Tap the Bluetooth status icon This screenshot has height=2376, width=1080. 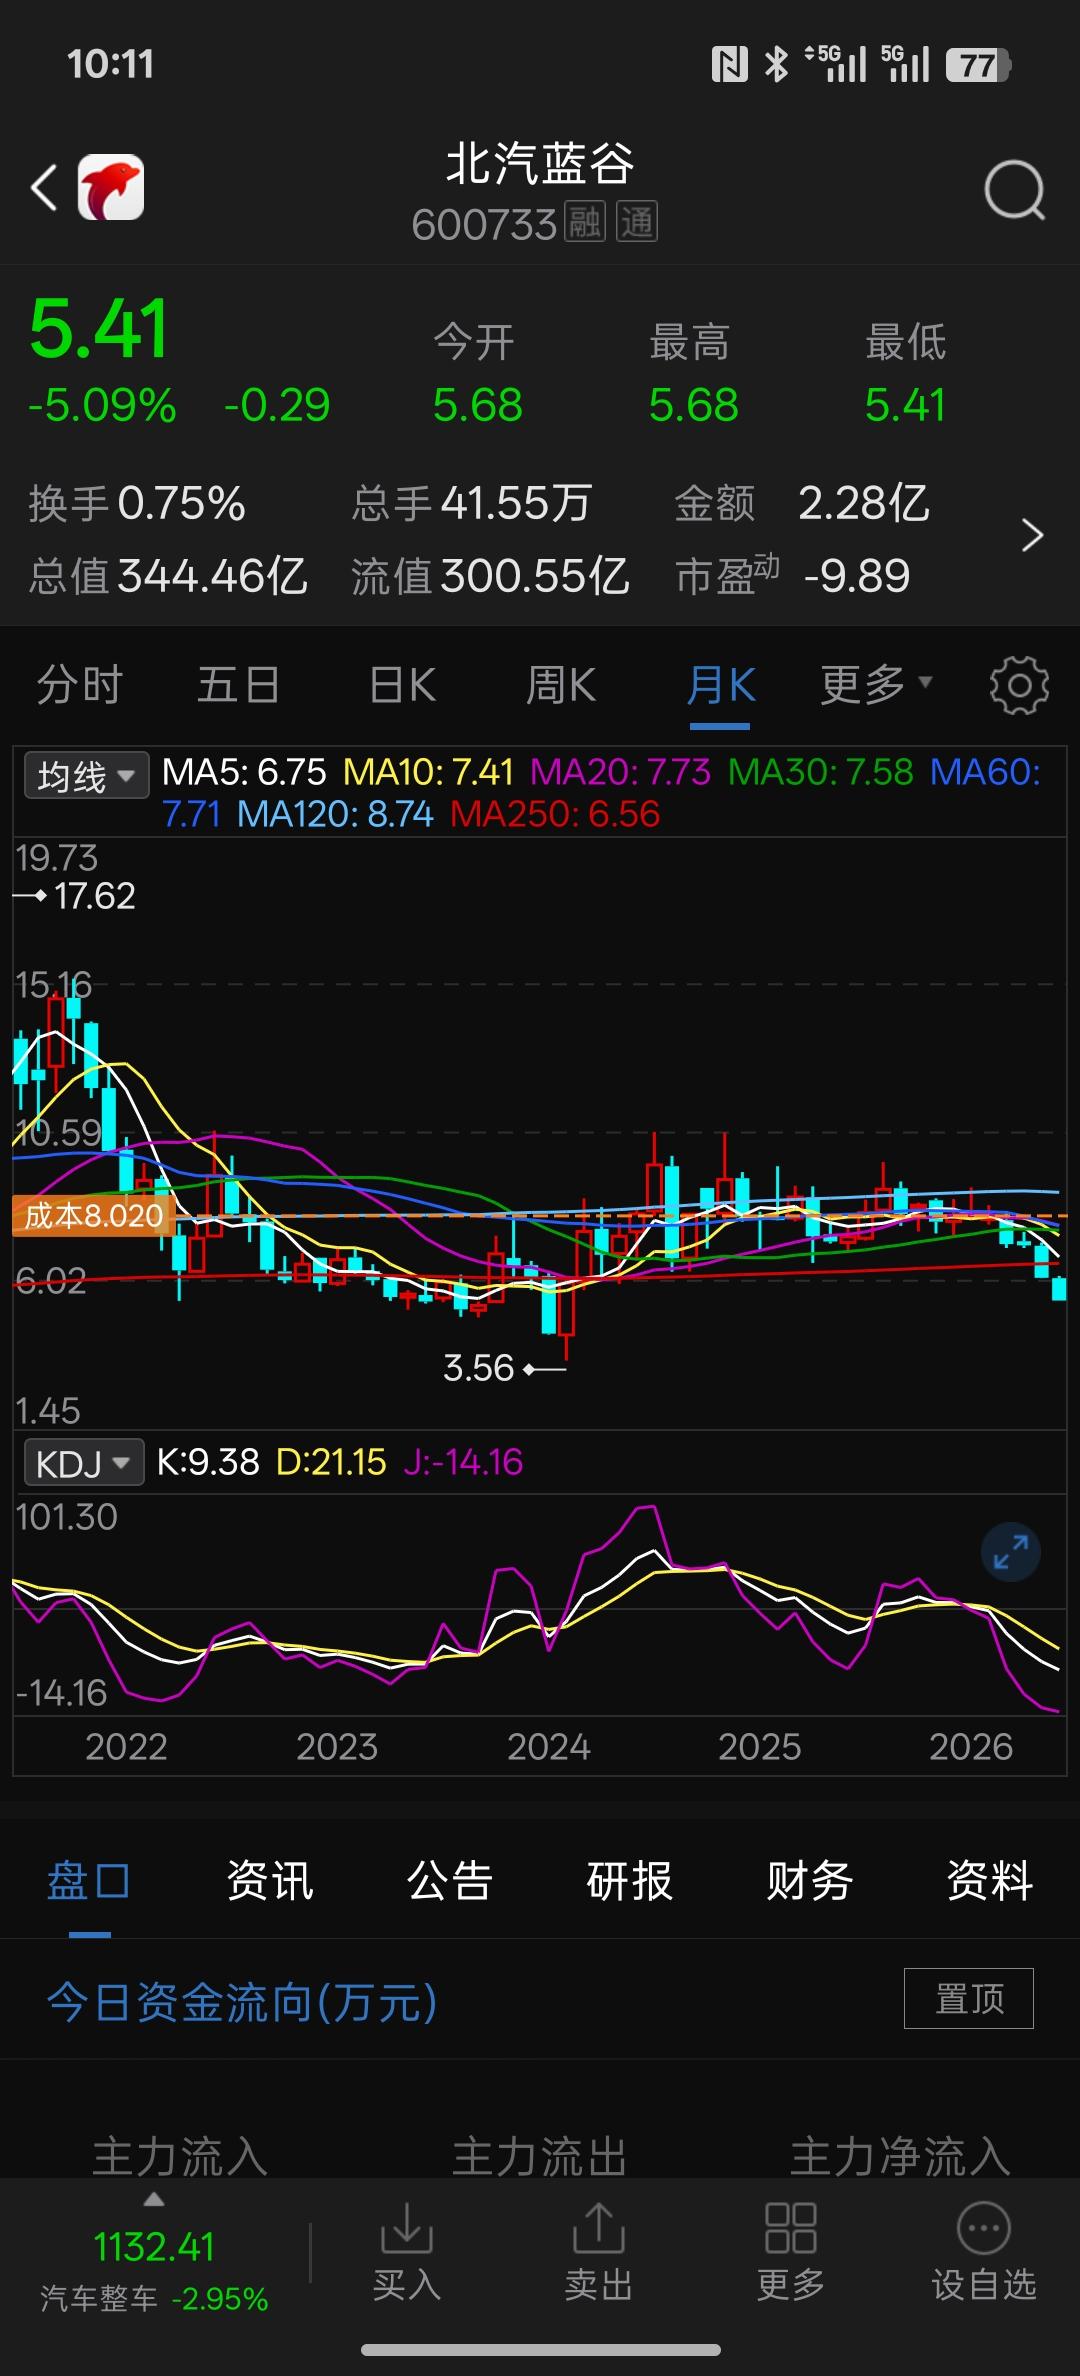click(776, 65)
